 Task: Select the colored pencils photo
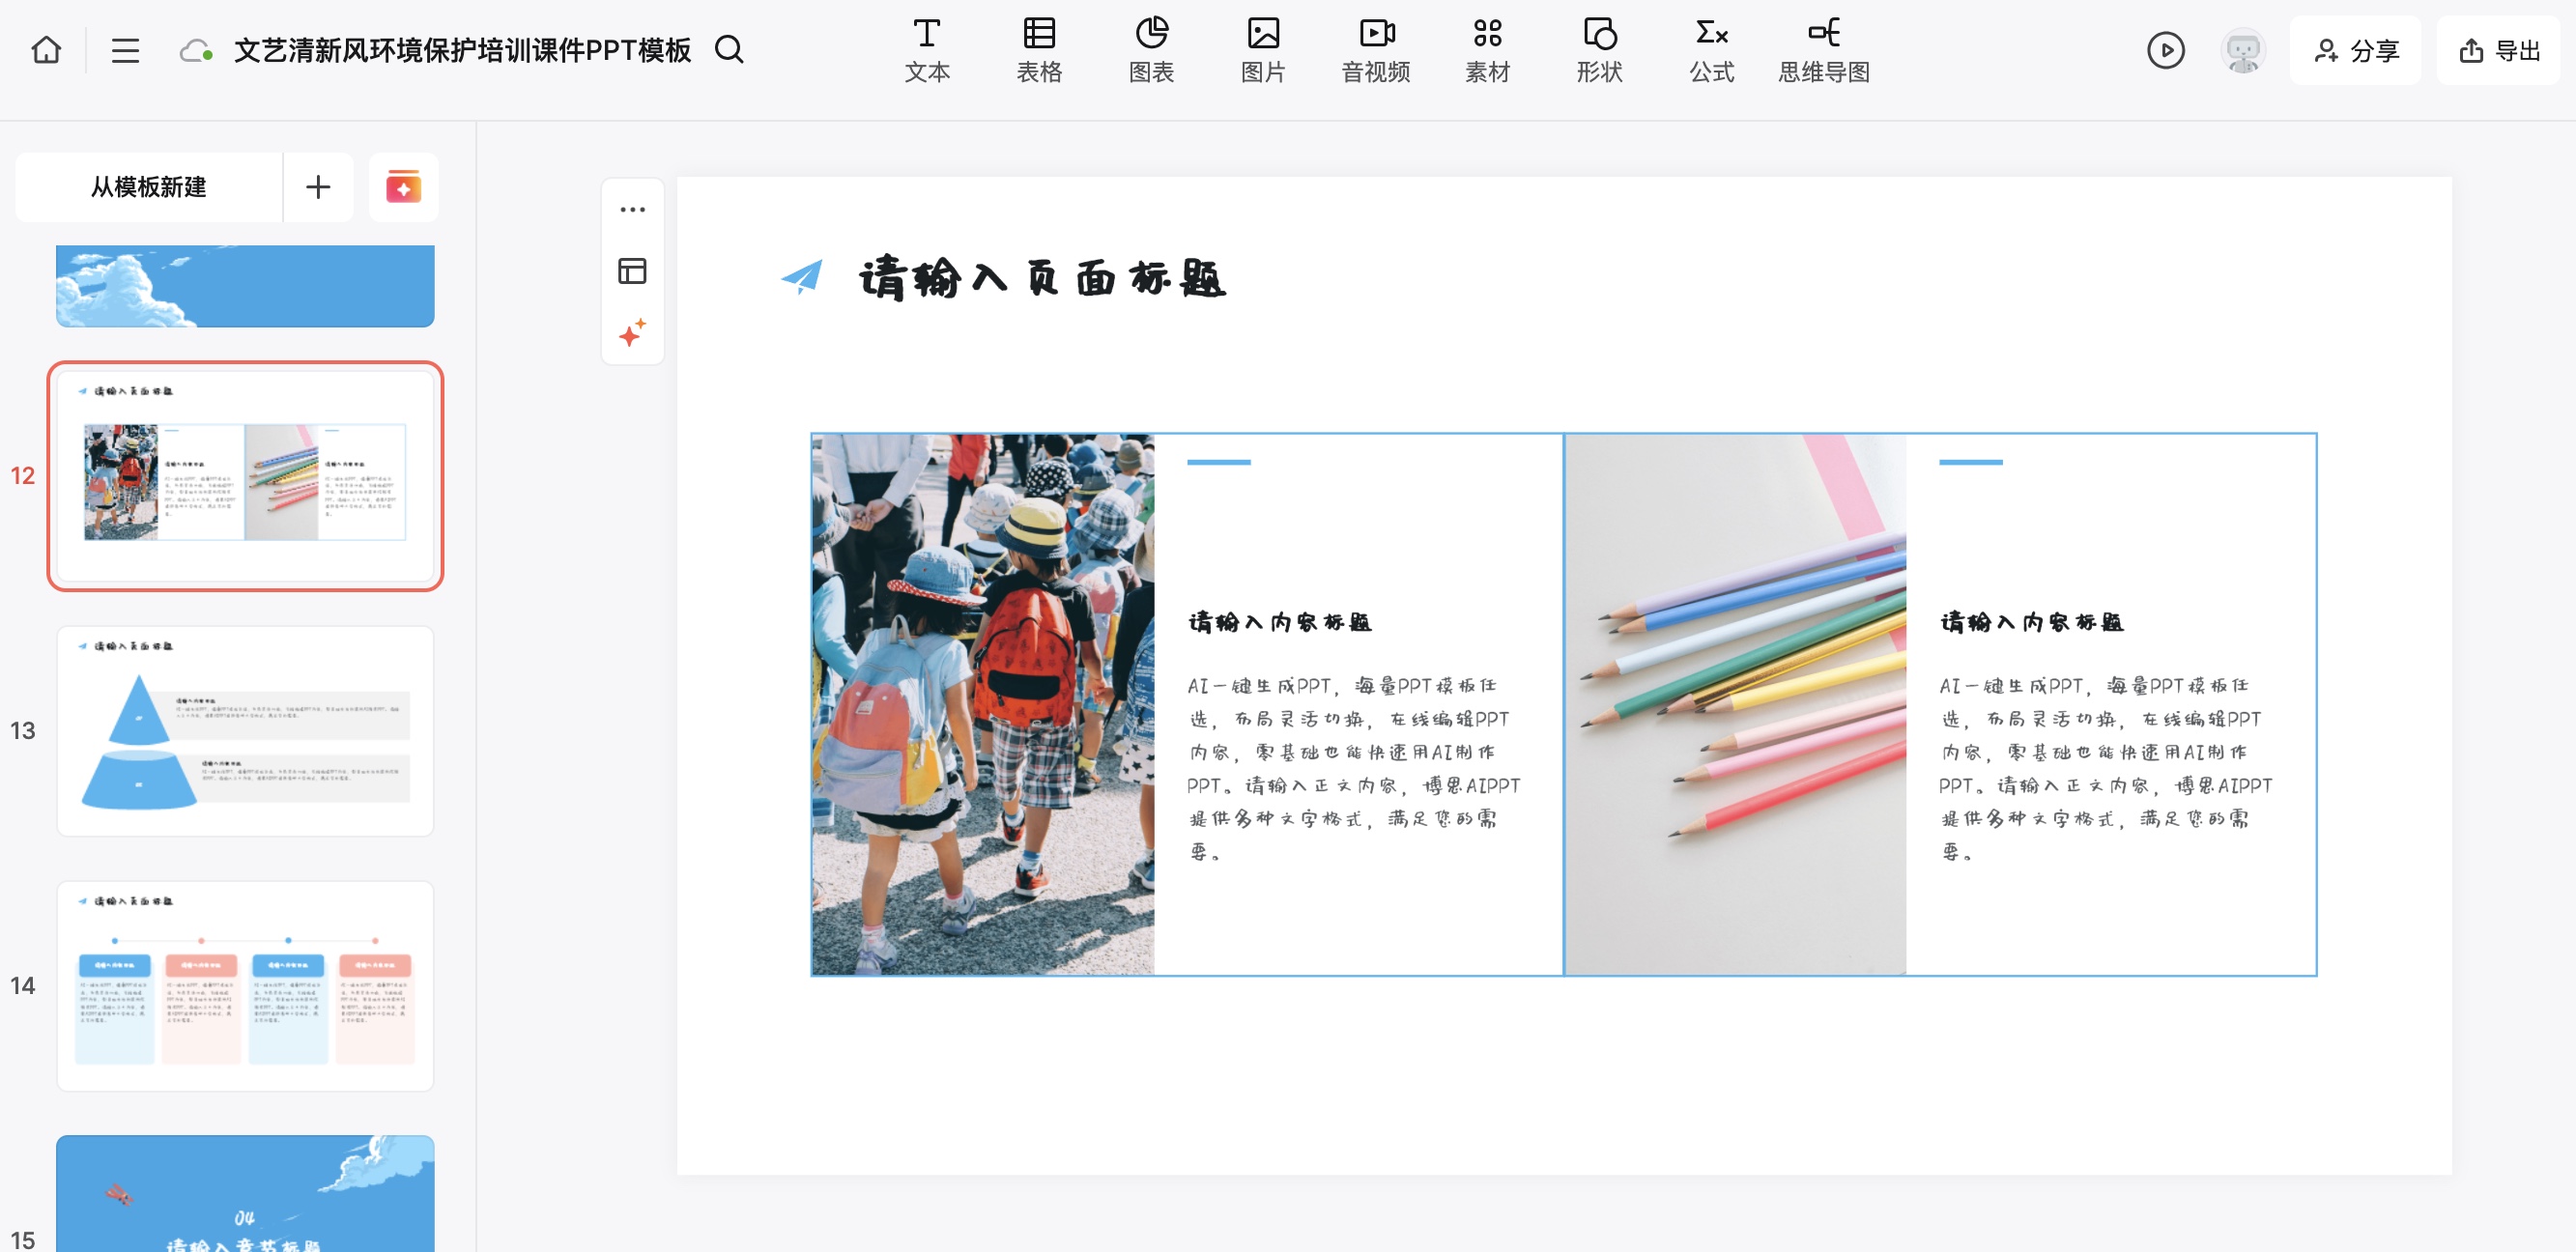point(1735,704)
